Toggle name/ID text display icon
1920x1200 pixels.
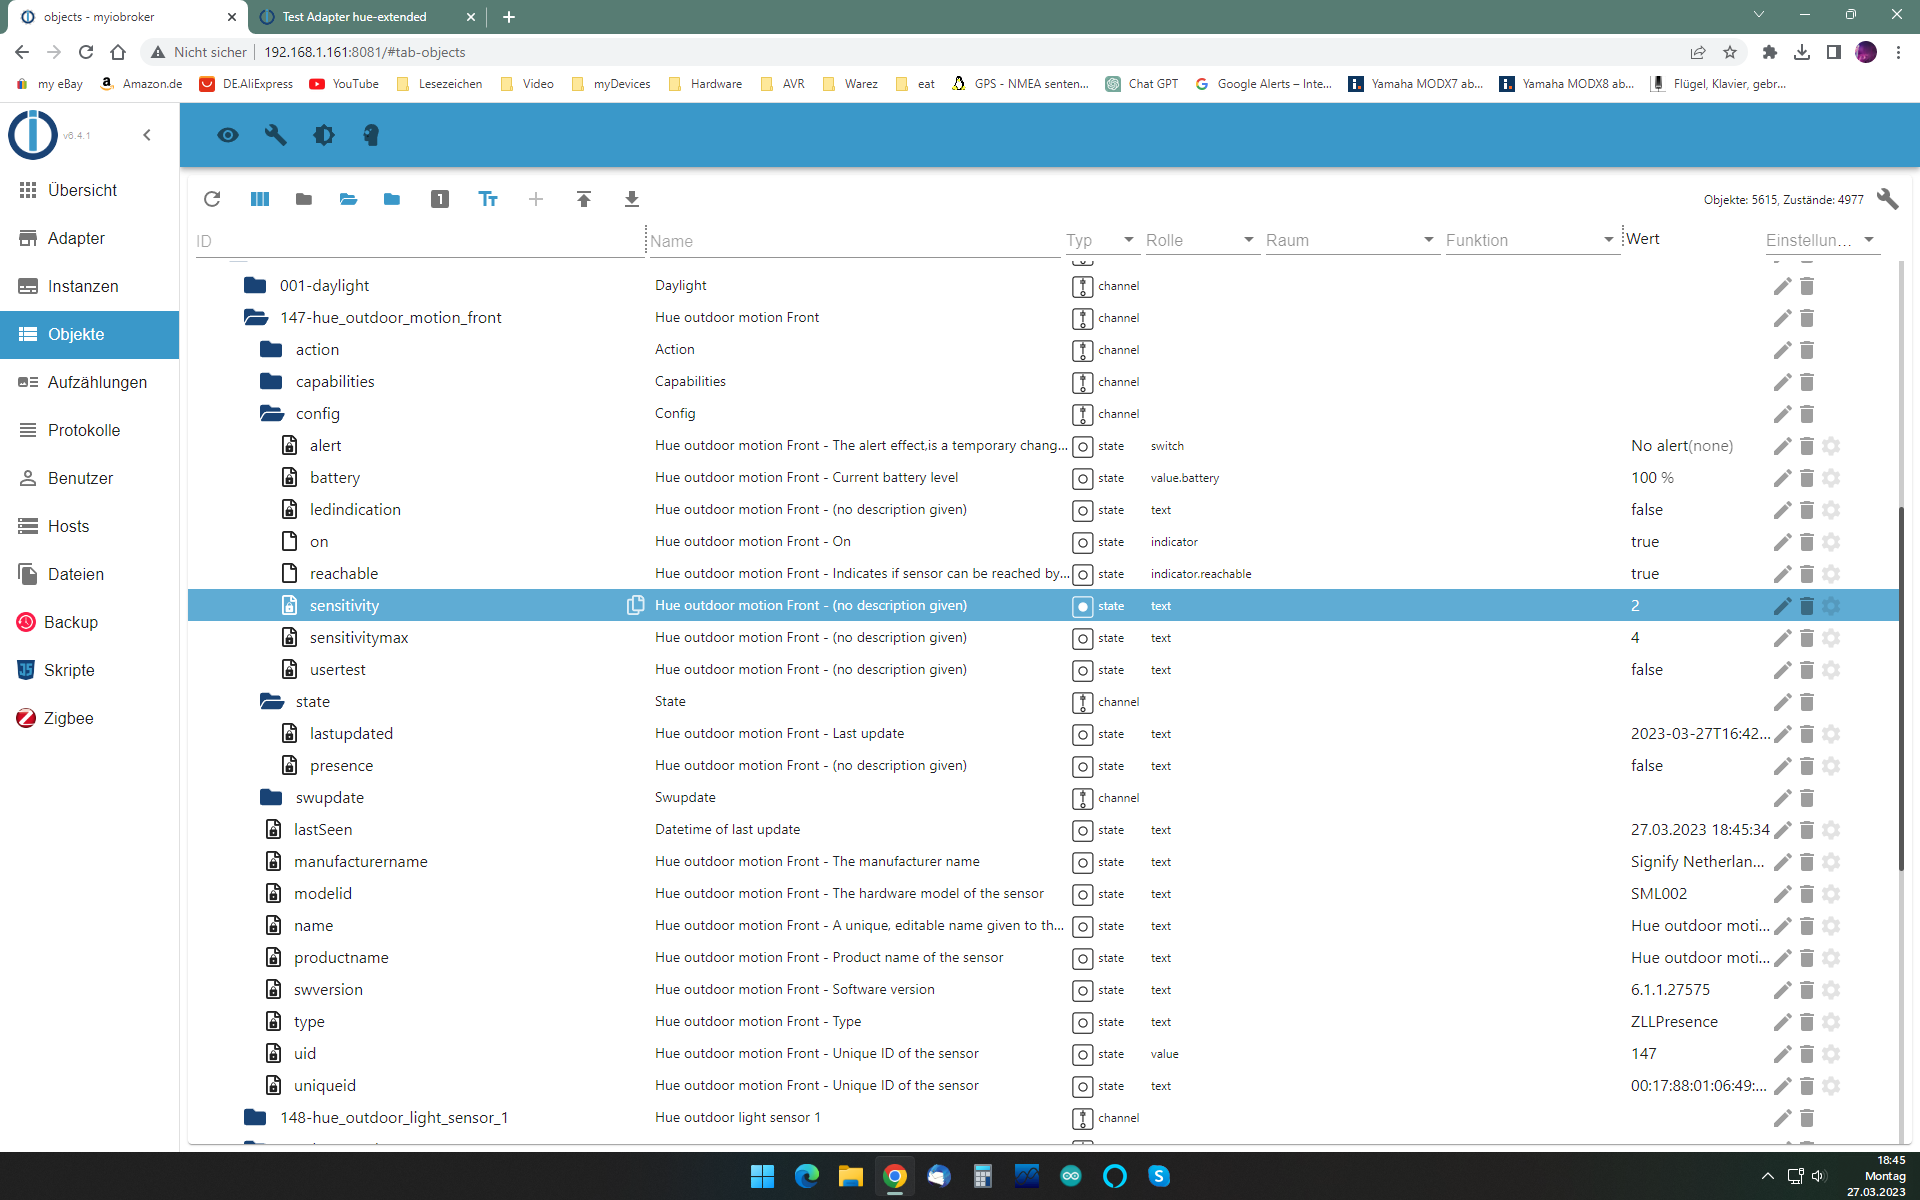[488, 199]
